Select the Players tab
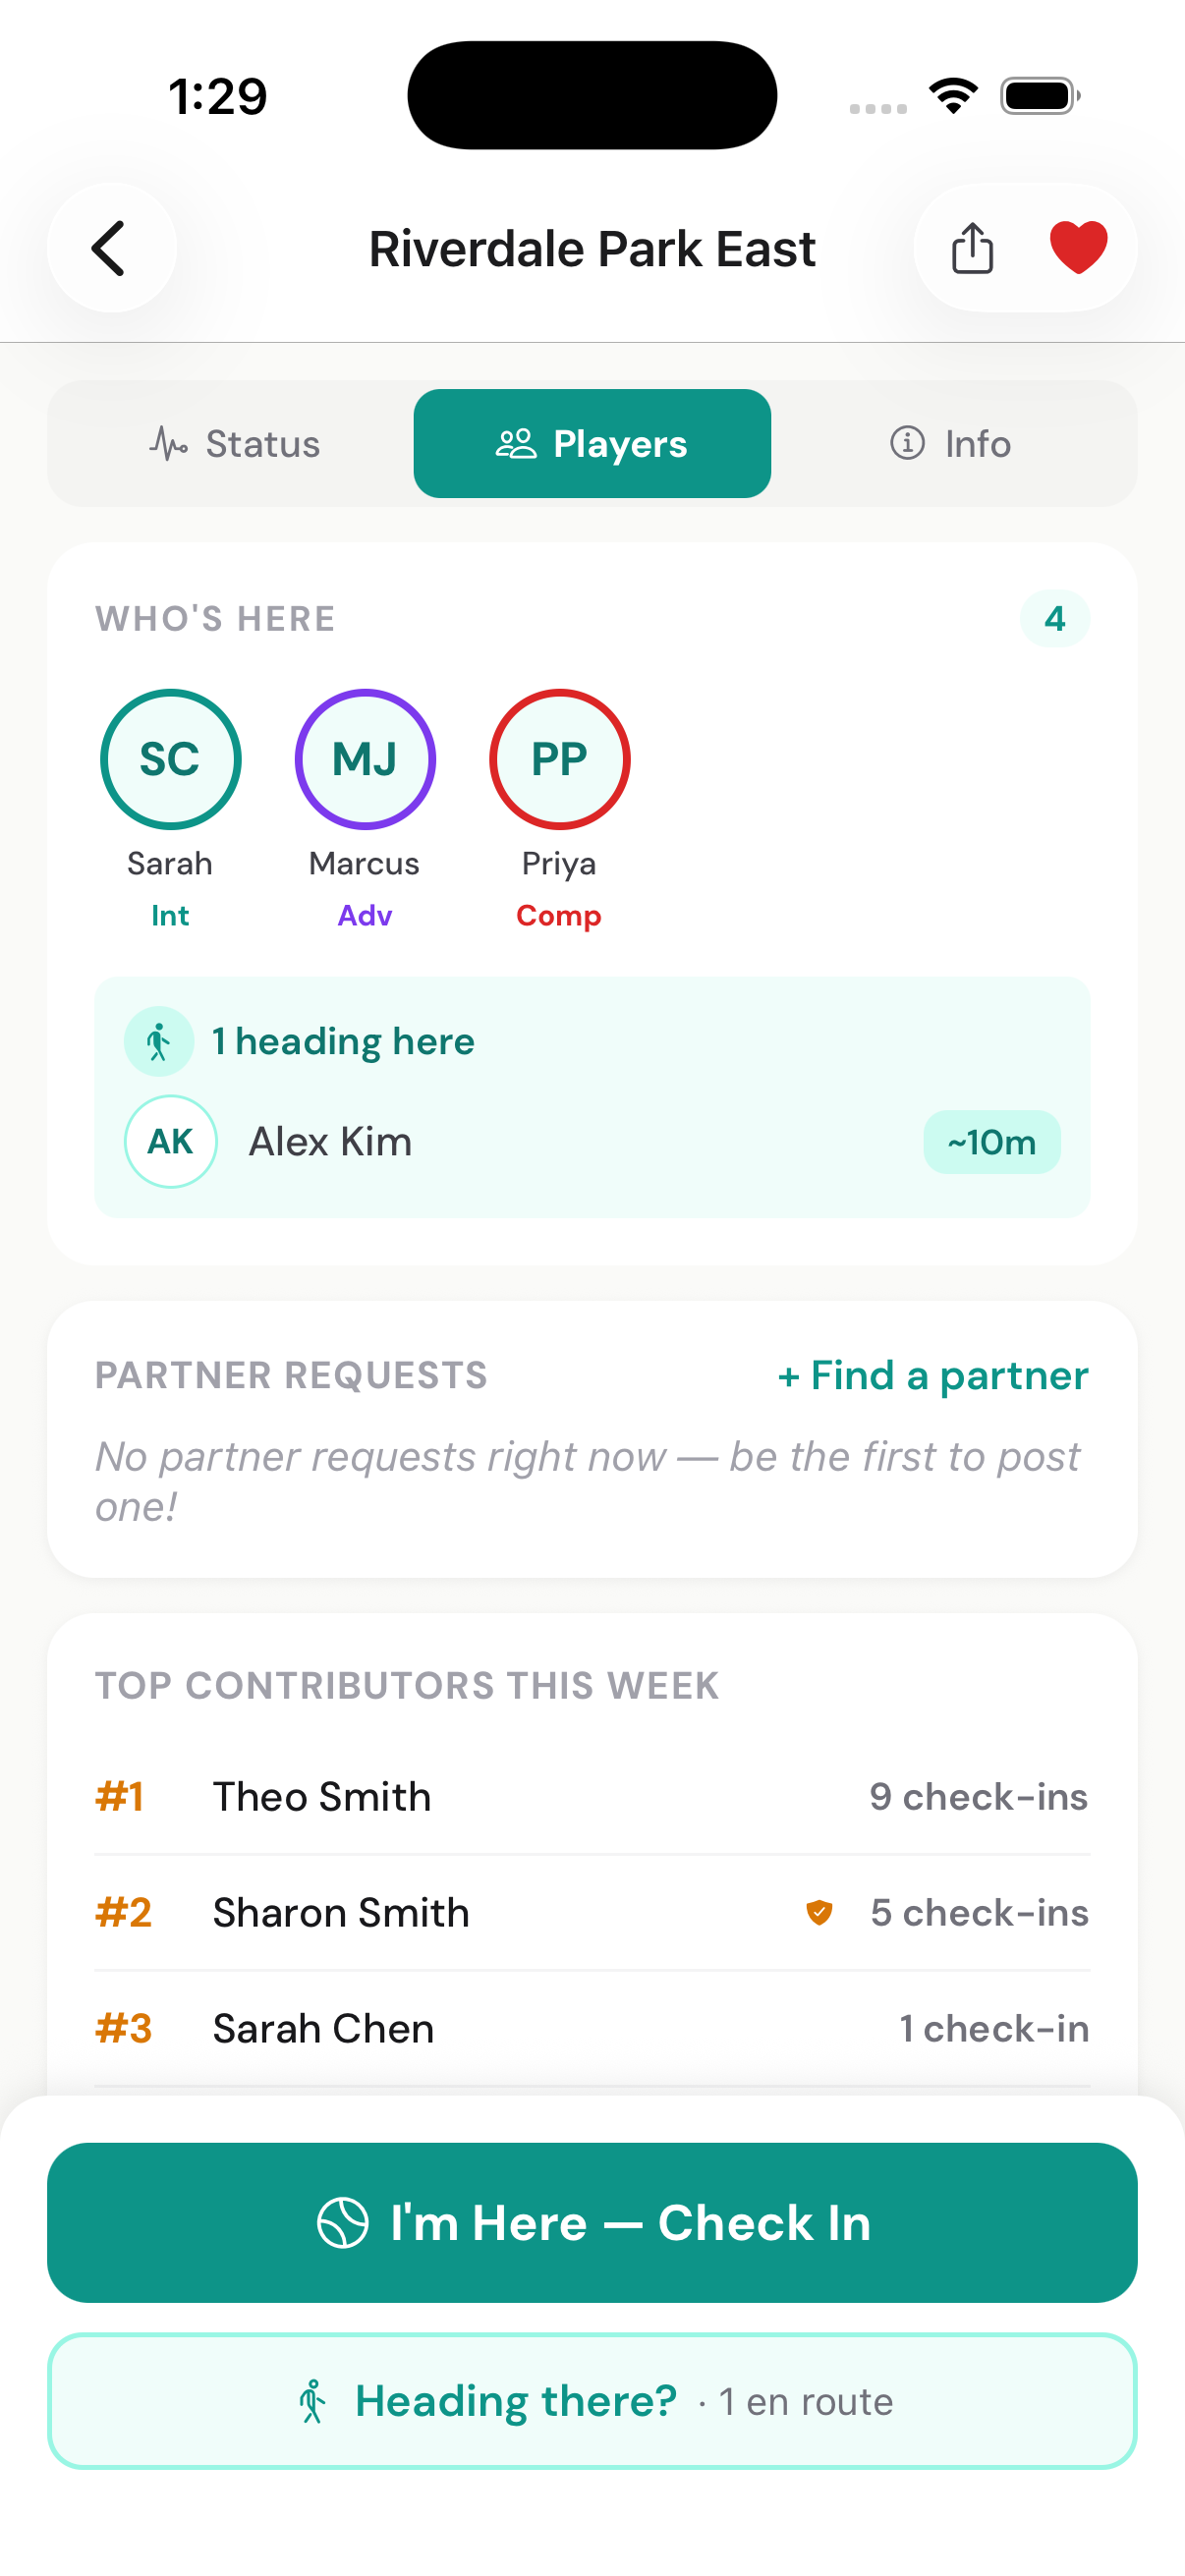 [x=592, y=444]
